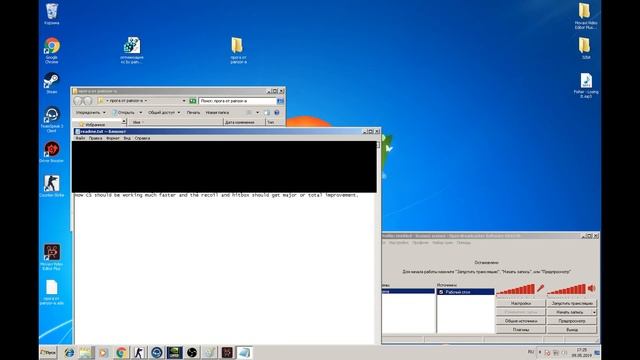Viewport: 640px width, 360px height.
Task: Select the Driver Booster desktop icon
Action: (x=52, y=152)
